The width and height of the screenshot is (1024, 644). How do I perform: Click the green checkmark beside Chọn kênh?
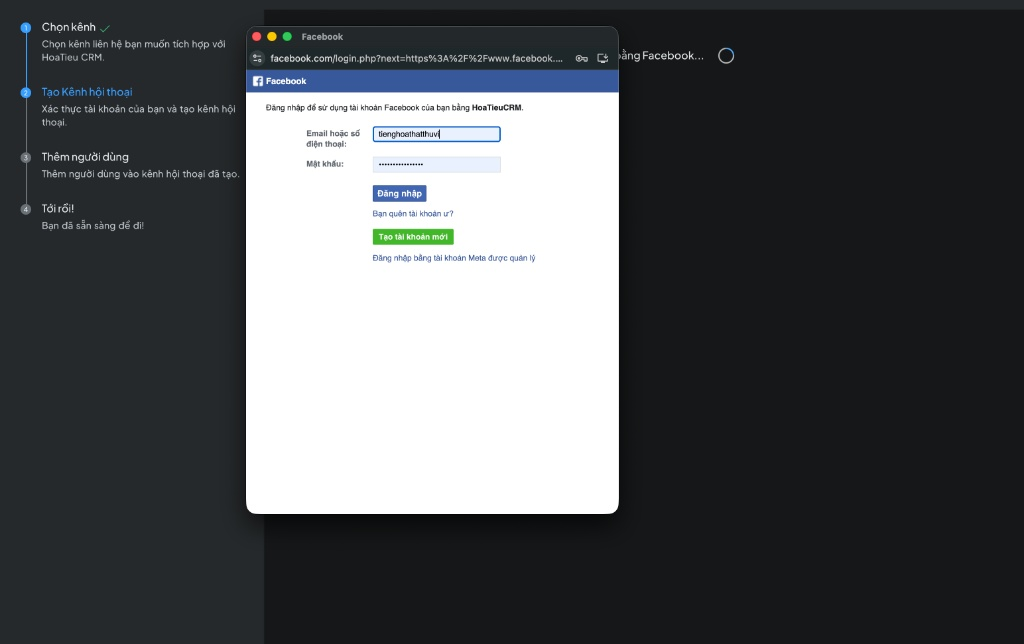coord(106,28)
